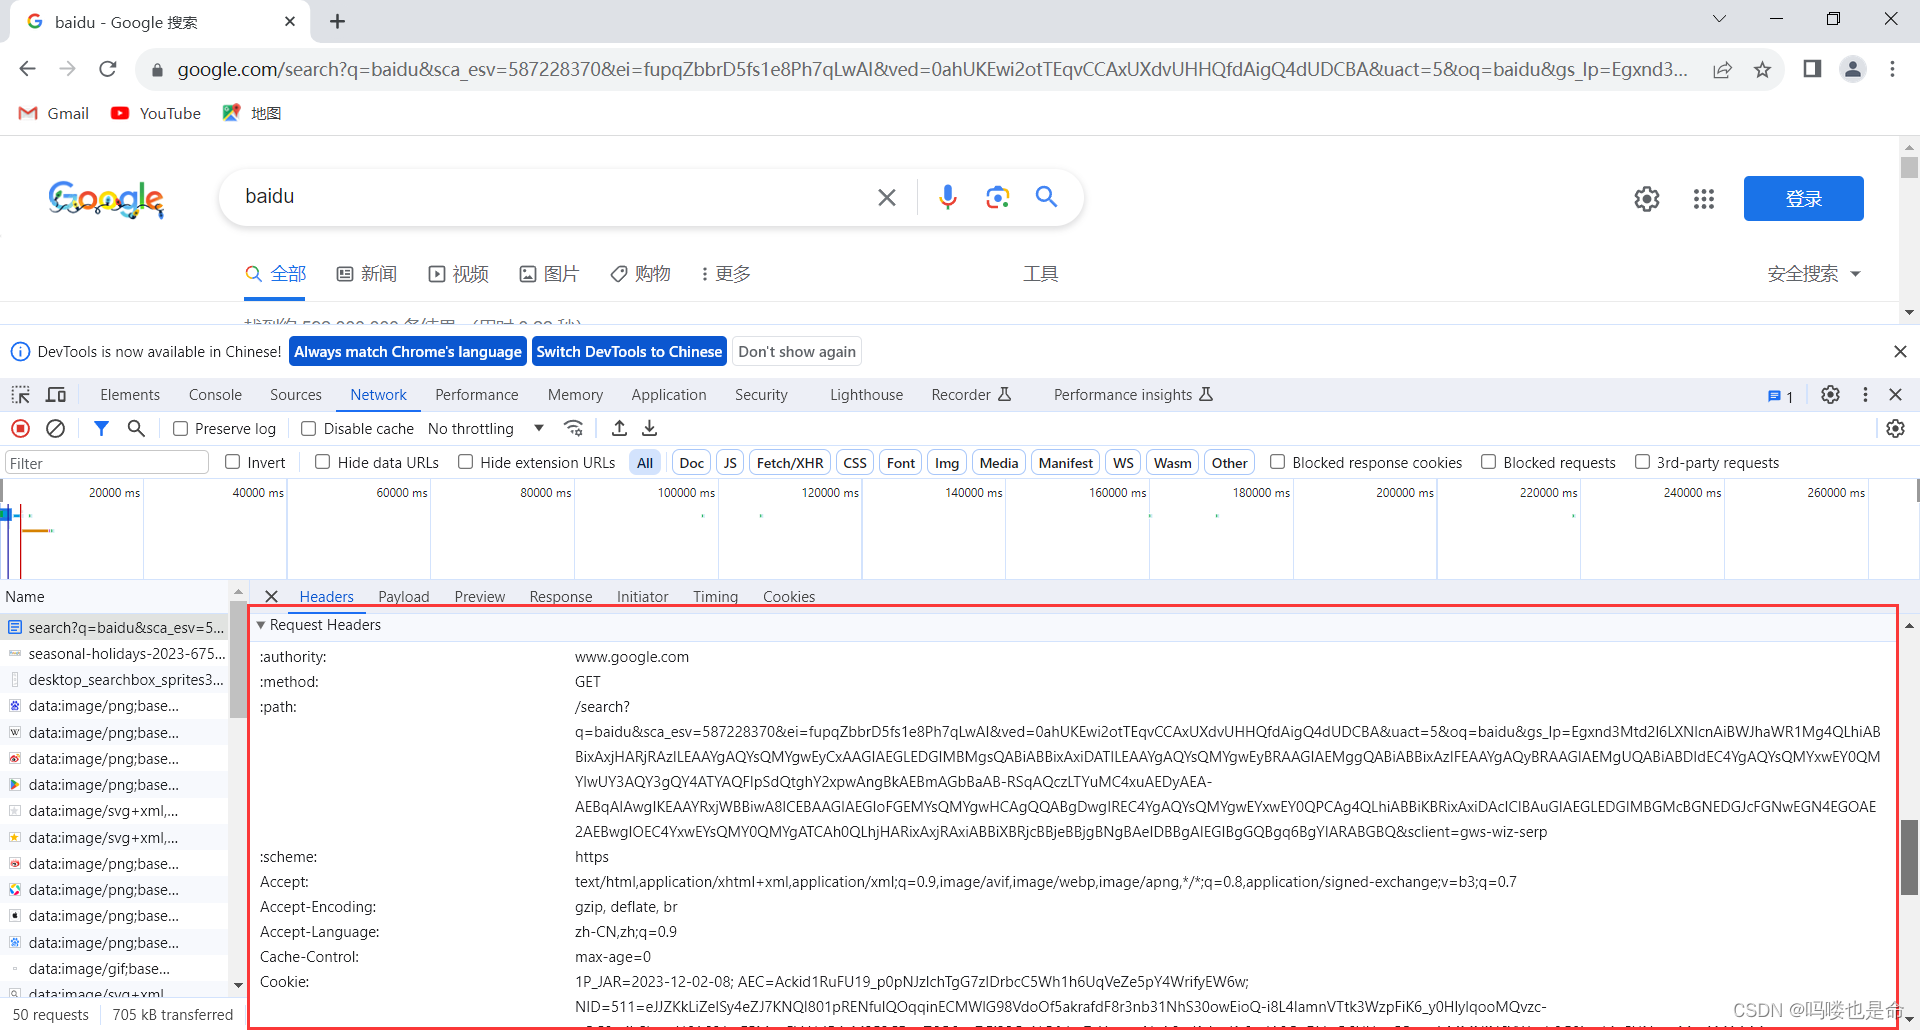The image size is (1920, 1030).
Task: Share this page icon in address bar
Action: [x=1722, y=69]
